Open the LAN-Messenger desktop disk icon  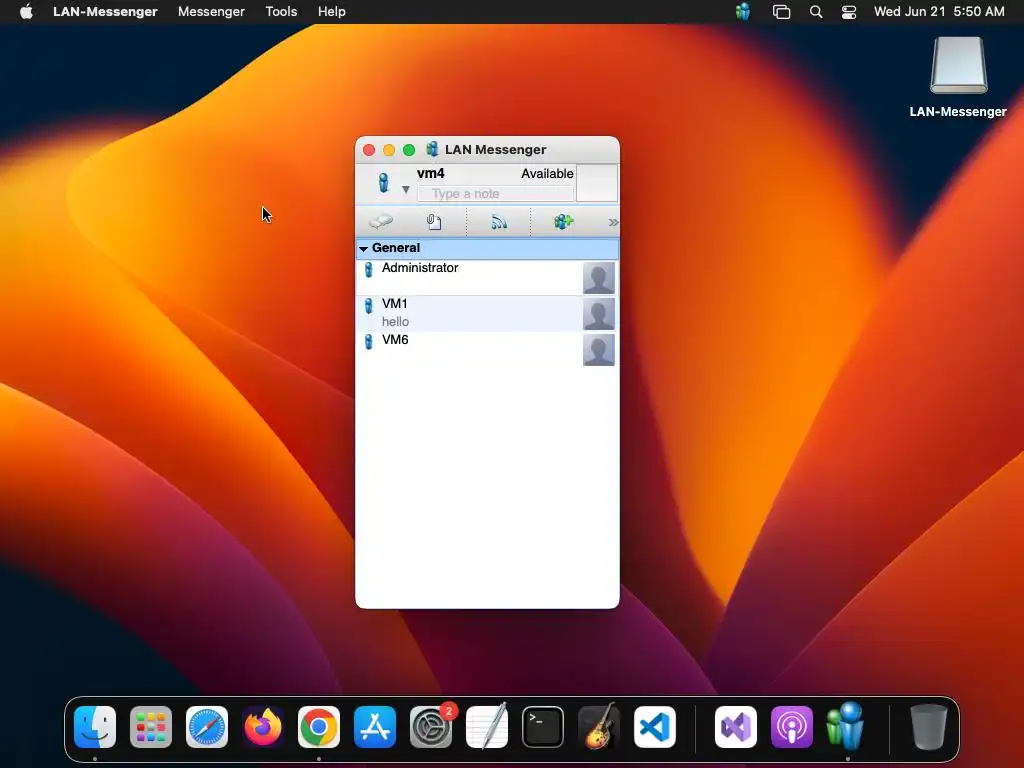click(958, 66)
